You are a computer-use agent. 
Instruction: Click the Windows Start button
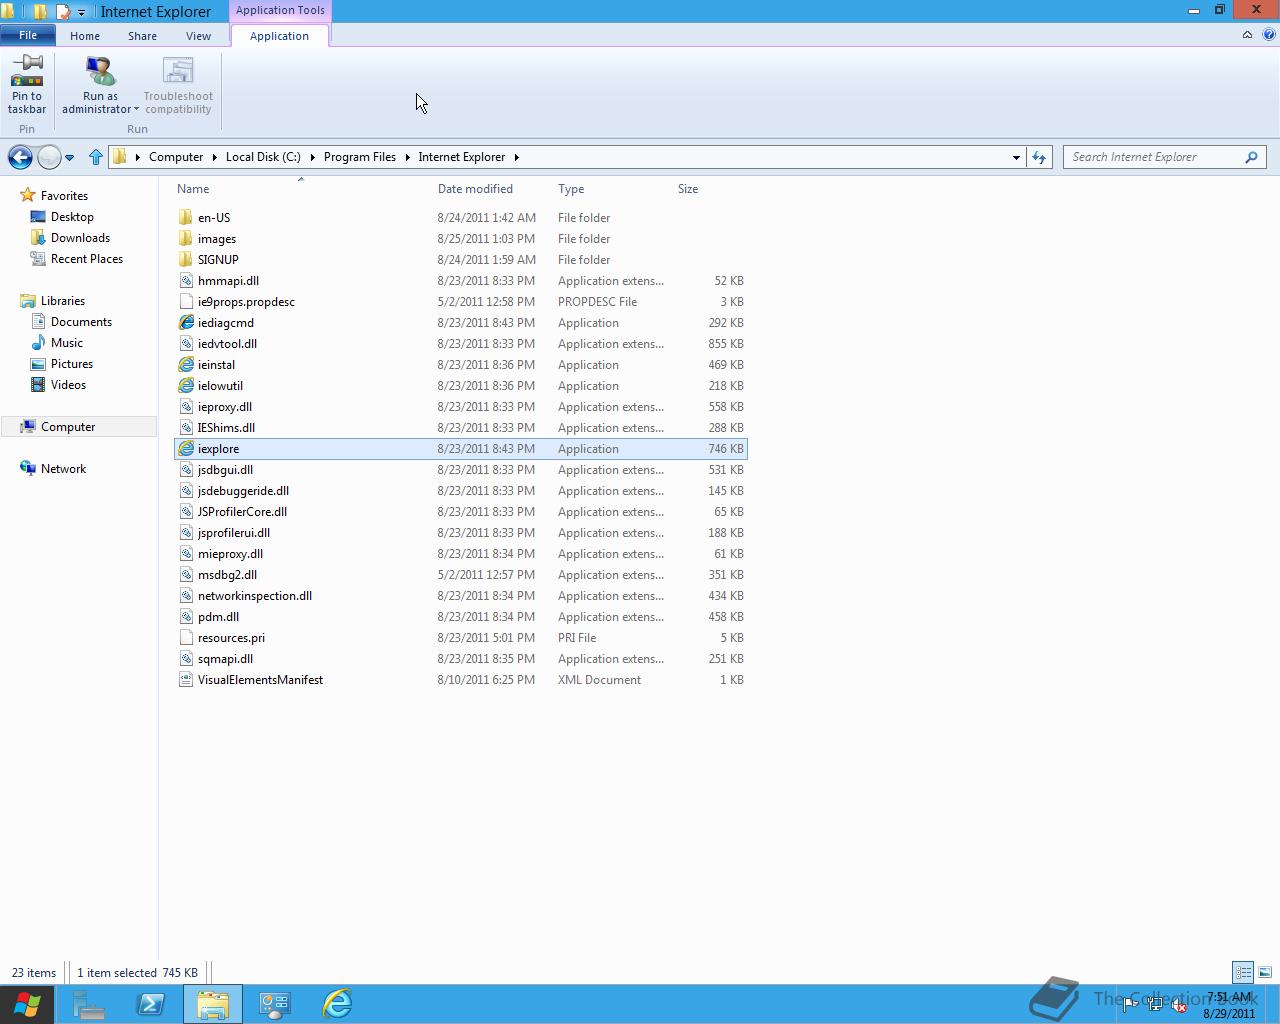[x=26, y=1004]
